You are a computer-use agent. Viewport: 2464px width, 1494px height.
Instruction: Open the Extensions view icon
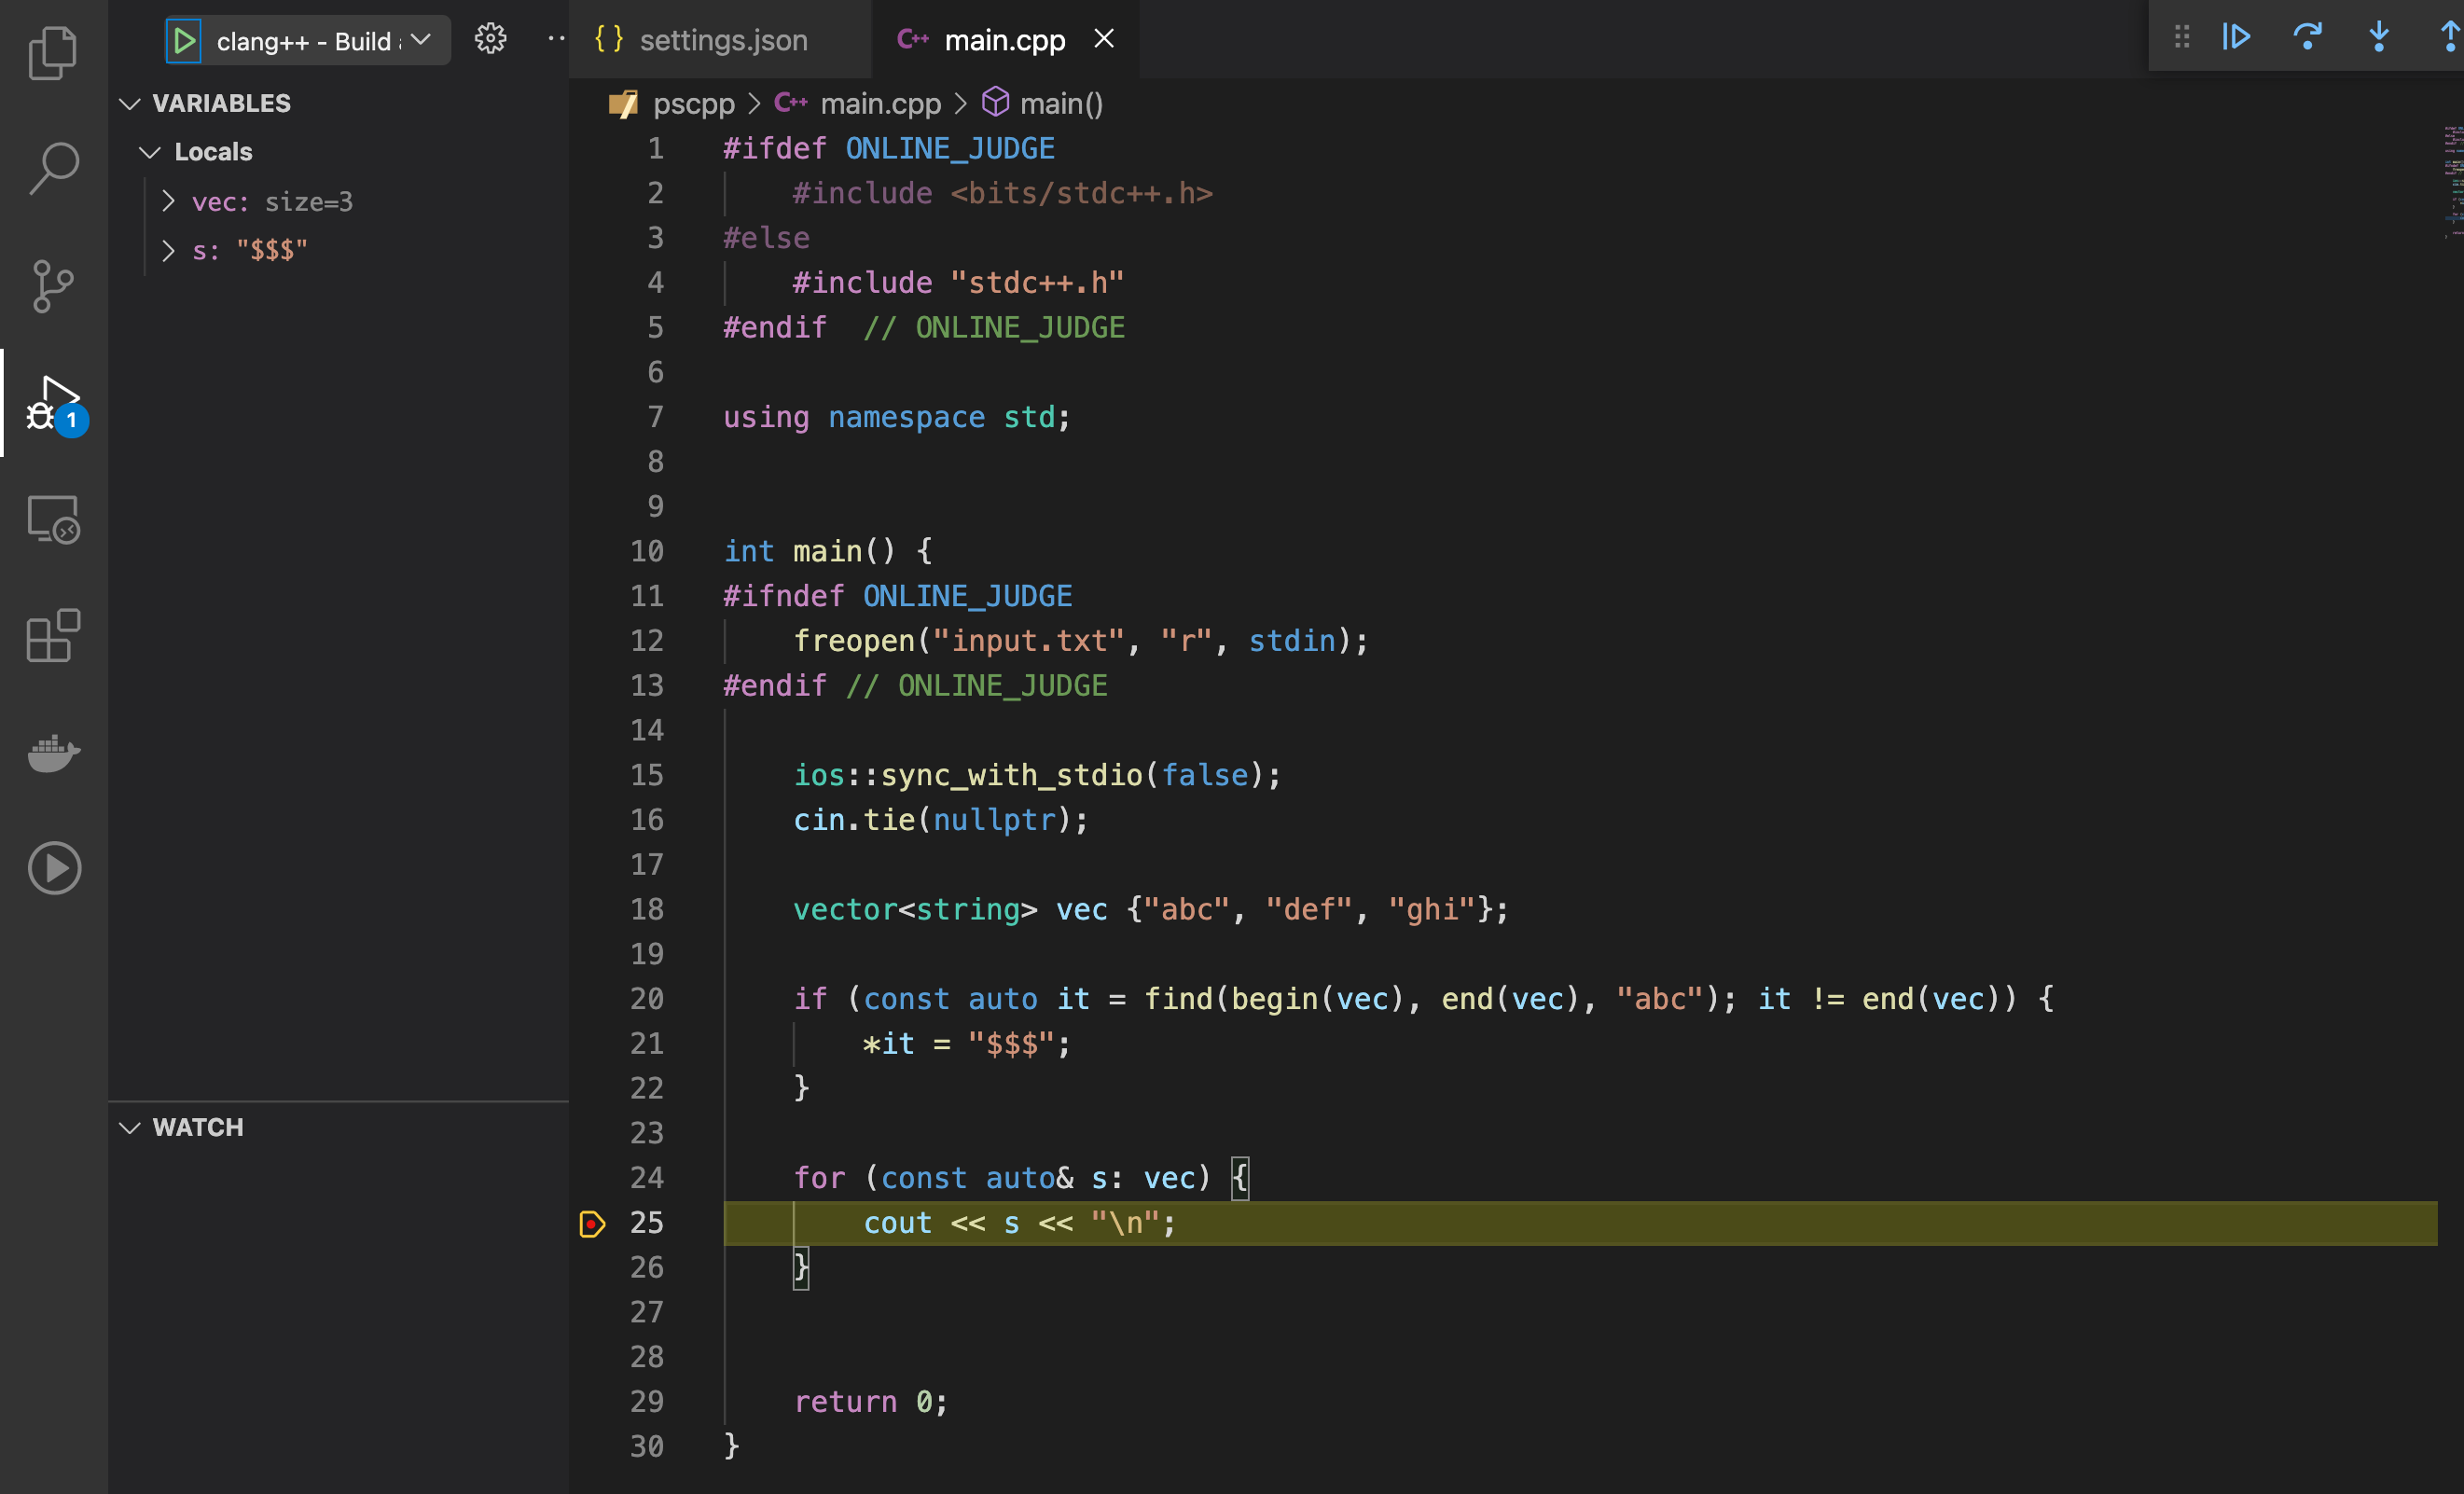pyautogui.click(x=53, y=636)
